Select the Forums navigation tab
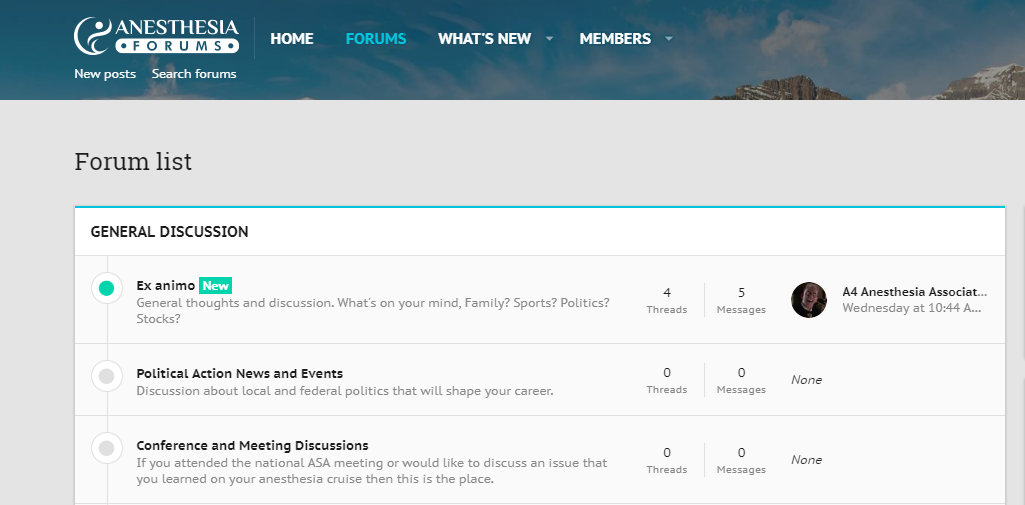1025x505 pixels. pos(376,39)
